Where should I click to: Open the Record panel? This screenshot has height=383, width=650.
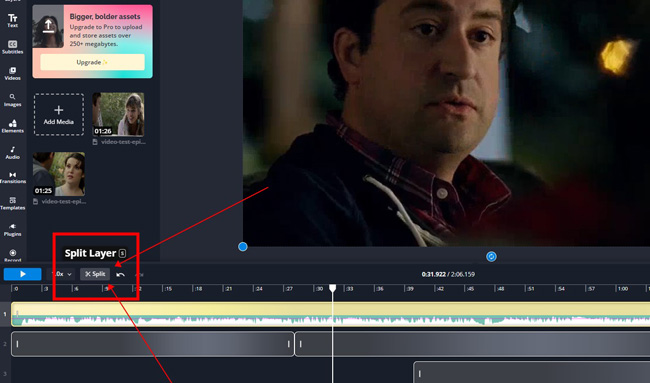(x=12, y=255)
